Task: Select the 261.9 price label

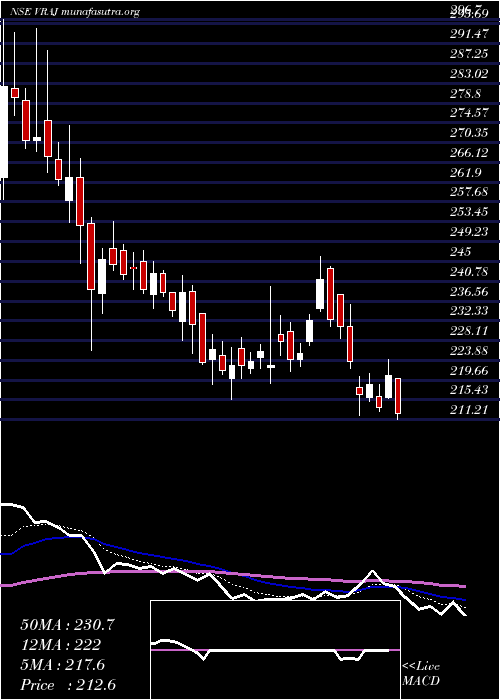Action: [x=465, y=173]
